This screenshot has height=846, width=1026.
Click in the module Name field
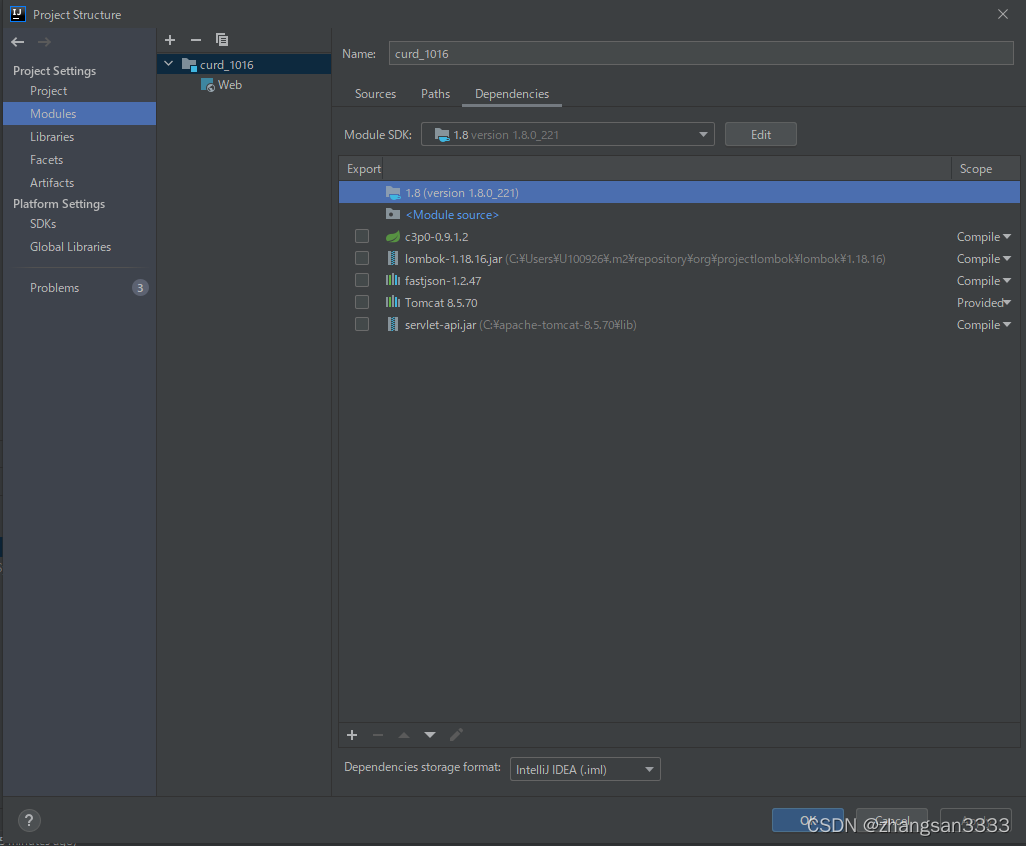coord(701,54)
